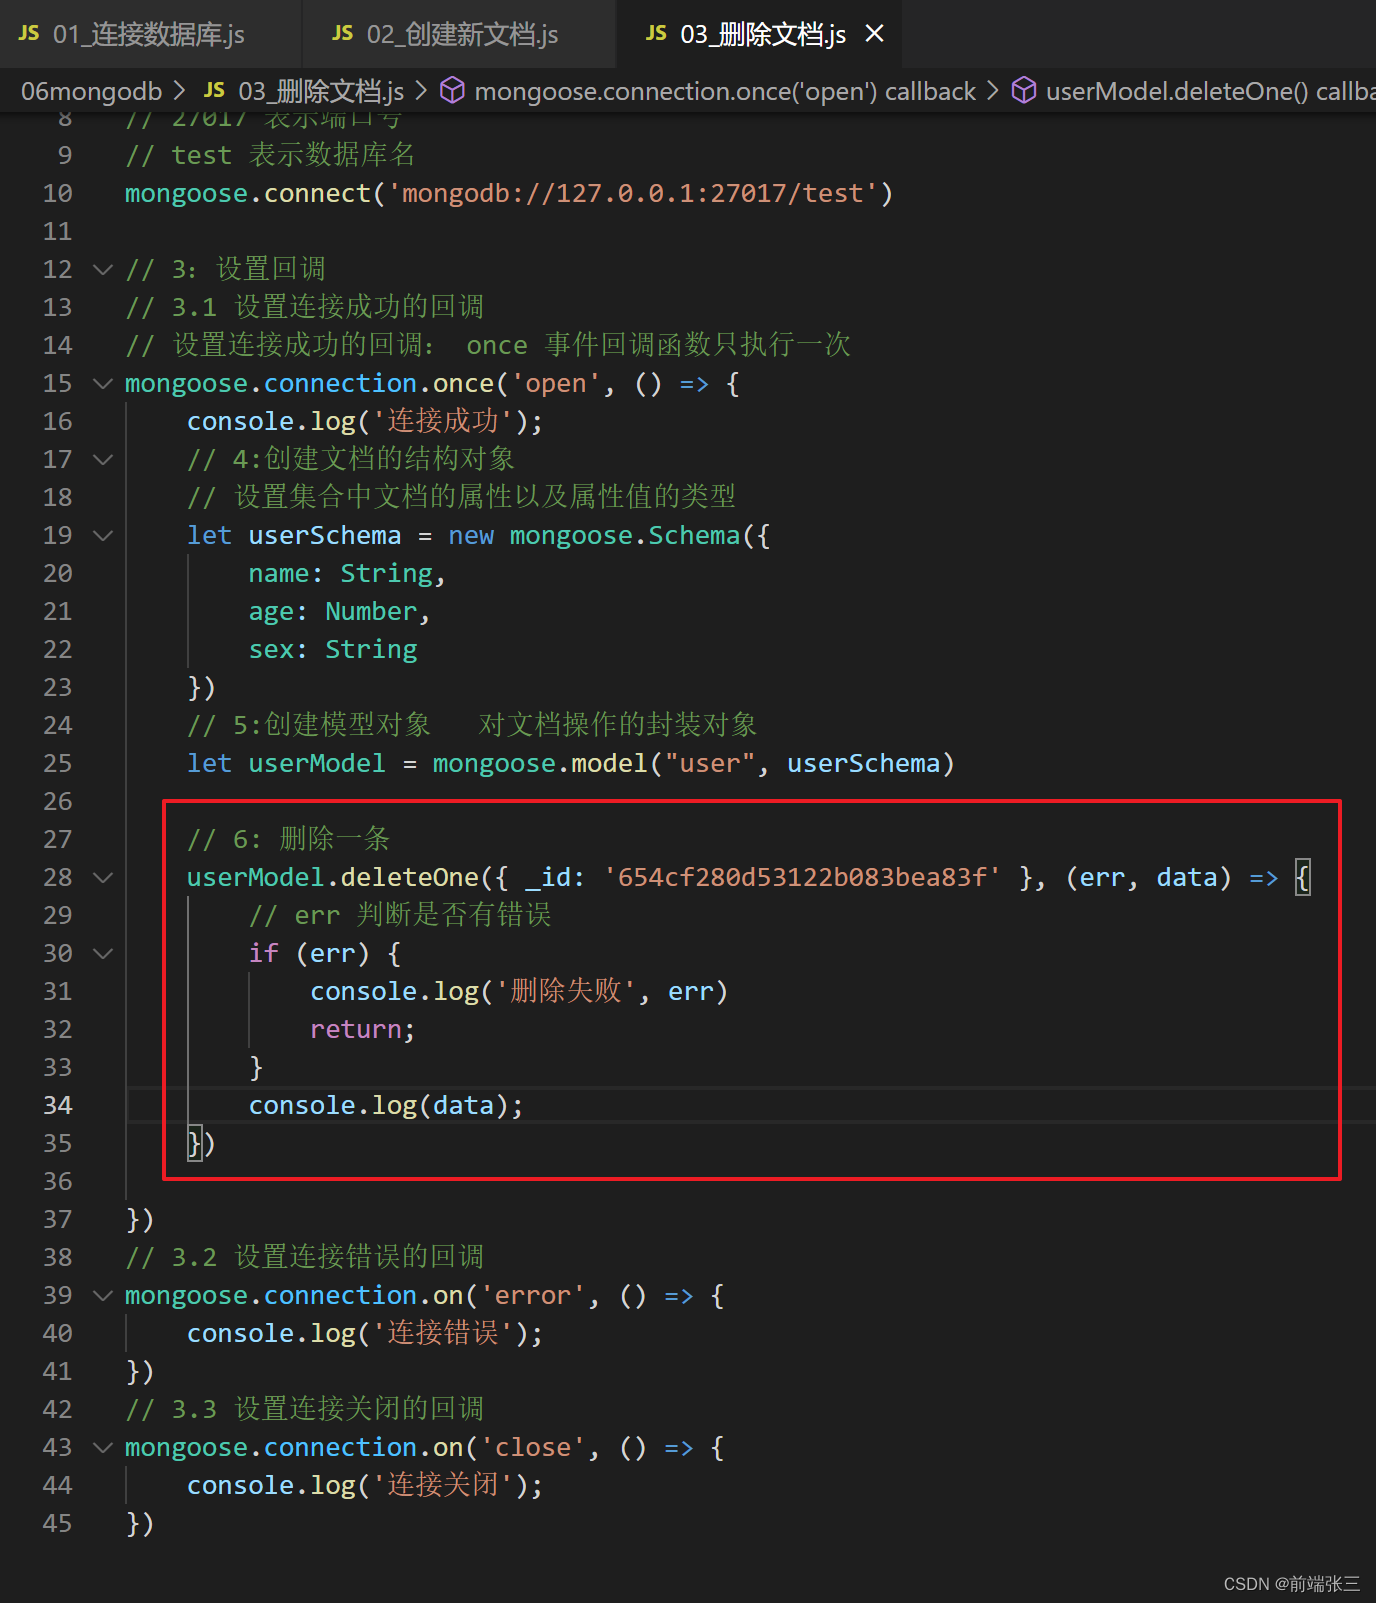Collapse the on('close') callback at line 43
The width and height of the screenshot is (1376, 1603).
[103, 1447]
